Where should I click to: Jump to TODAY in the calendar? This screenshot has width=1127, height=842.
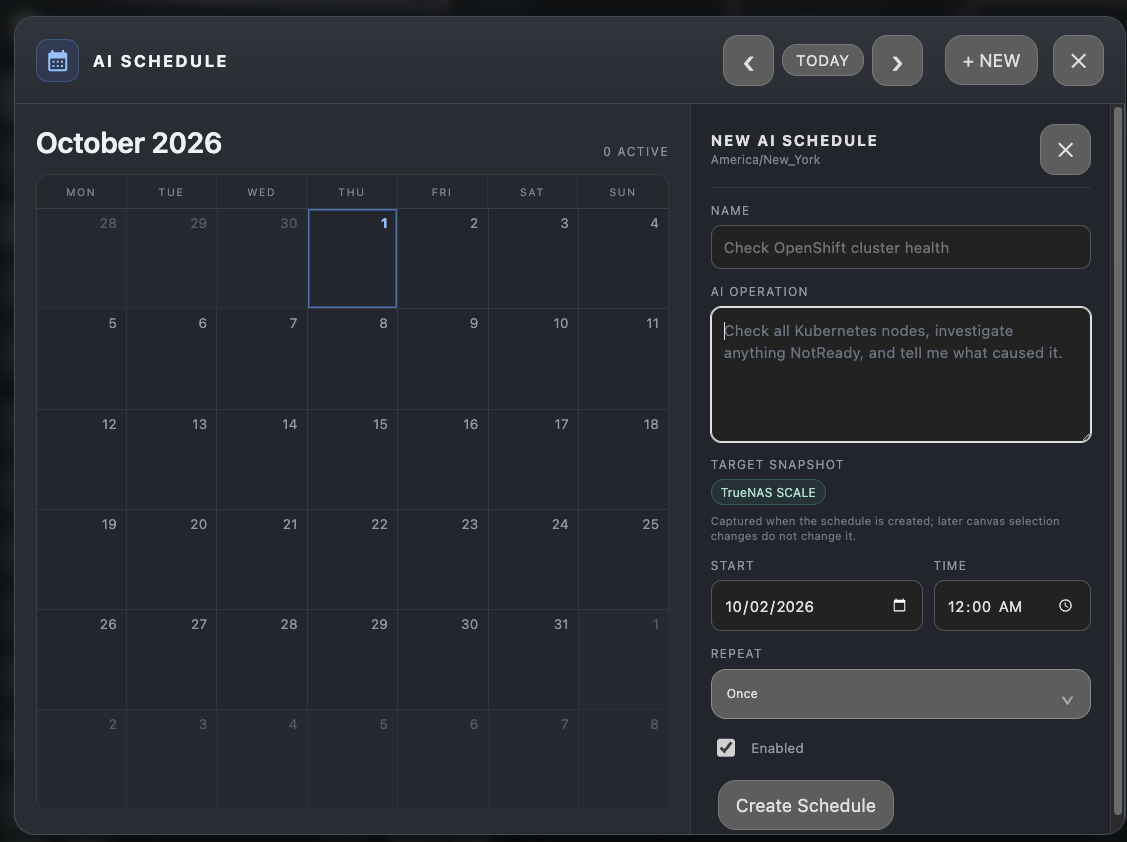click(x=822, y=60)
